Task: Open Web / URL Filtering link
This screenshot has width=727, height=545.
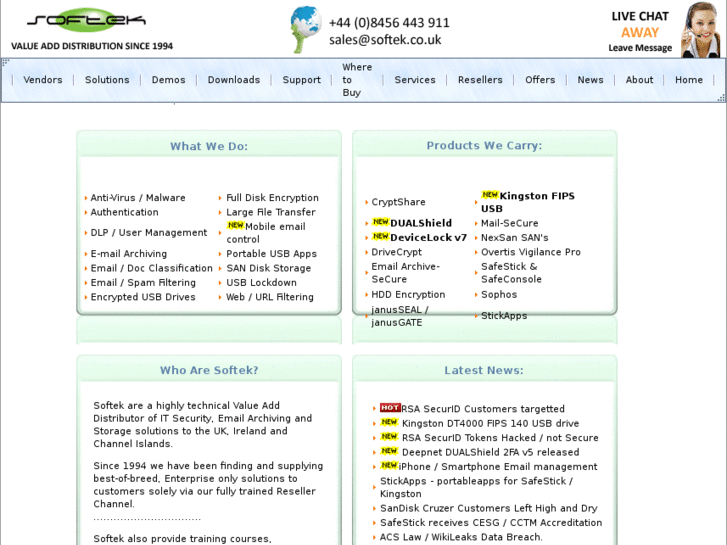Action: [269, 297]
